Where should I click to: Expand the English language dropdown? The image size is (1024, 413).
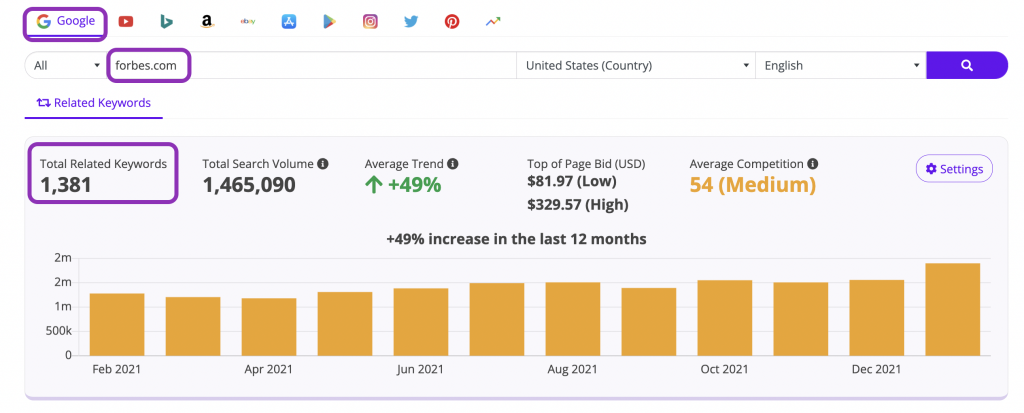840,66
